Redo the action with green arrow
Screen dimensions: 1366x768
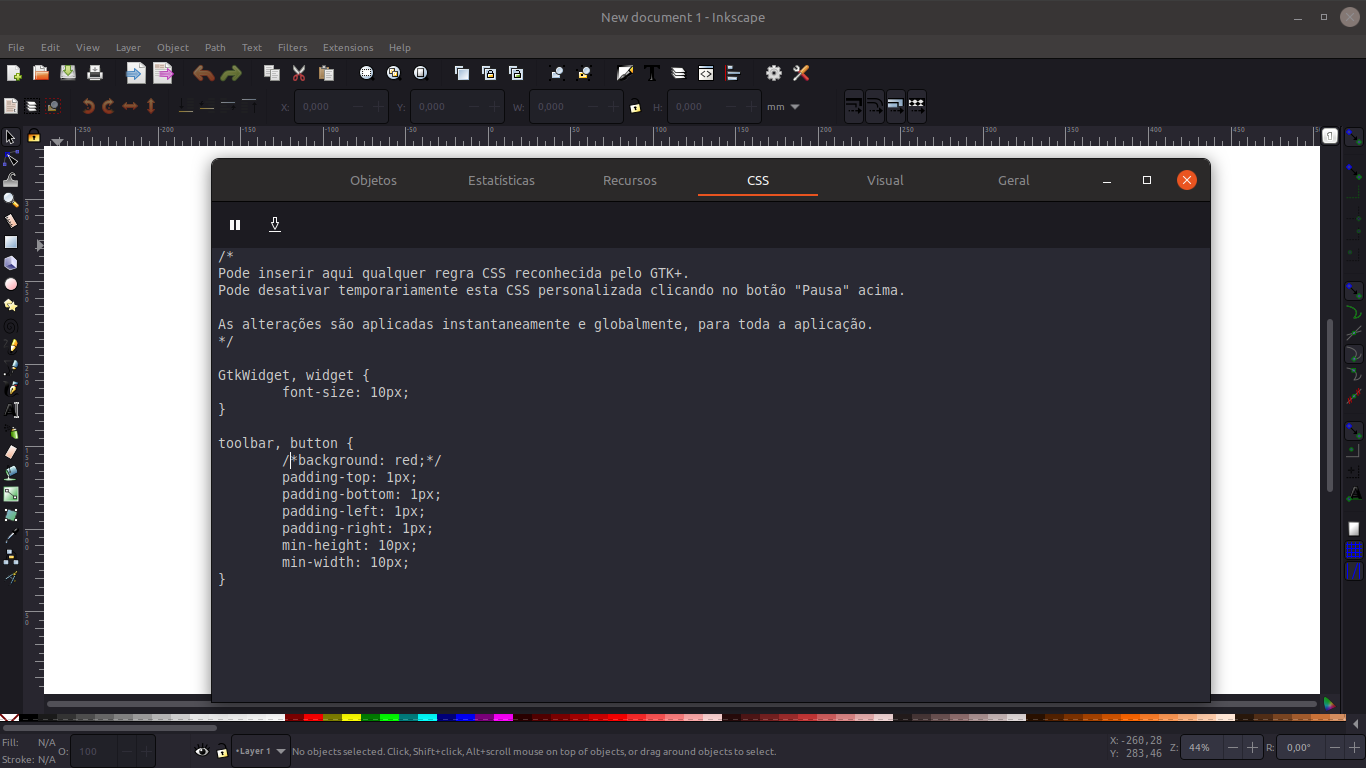[x=231, y=73]
